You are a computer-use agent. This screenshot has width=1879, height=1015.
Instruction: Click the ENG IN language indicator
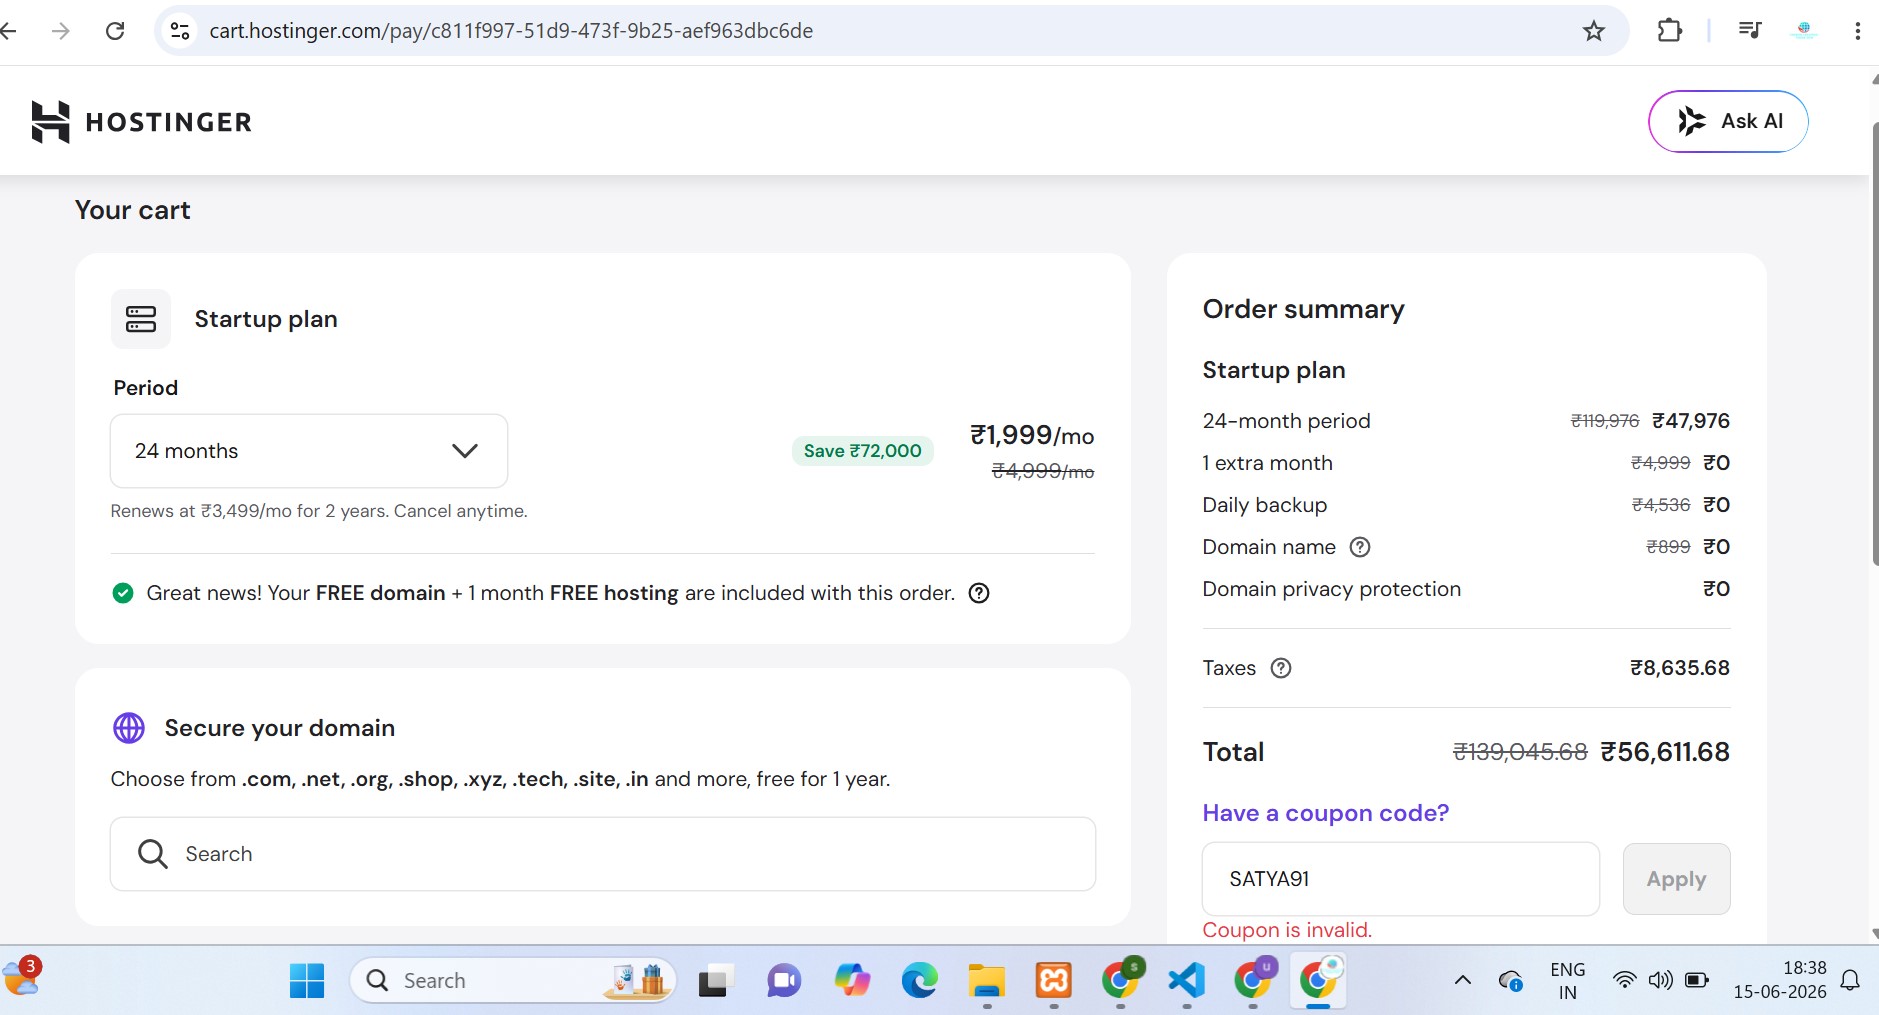click(x=1568, y=981)
